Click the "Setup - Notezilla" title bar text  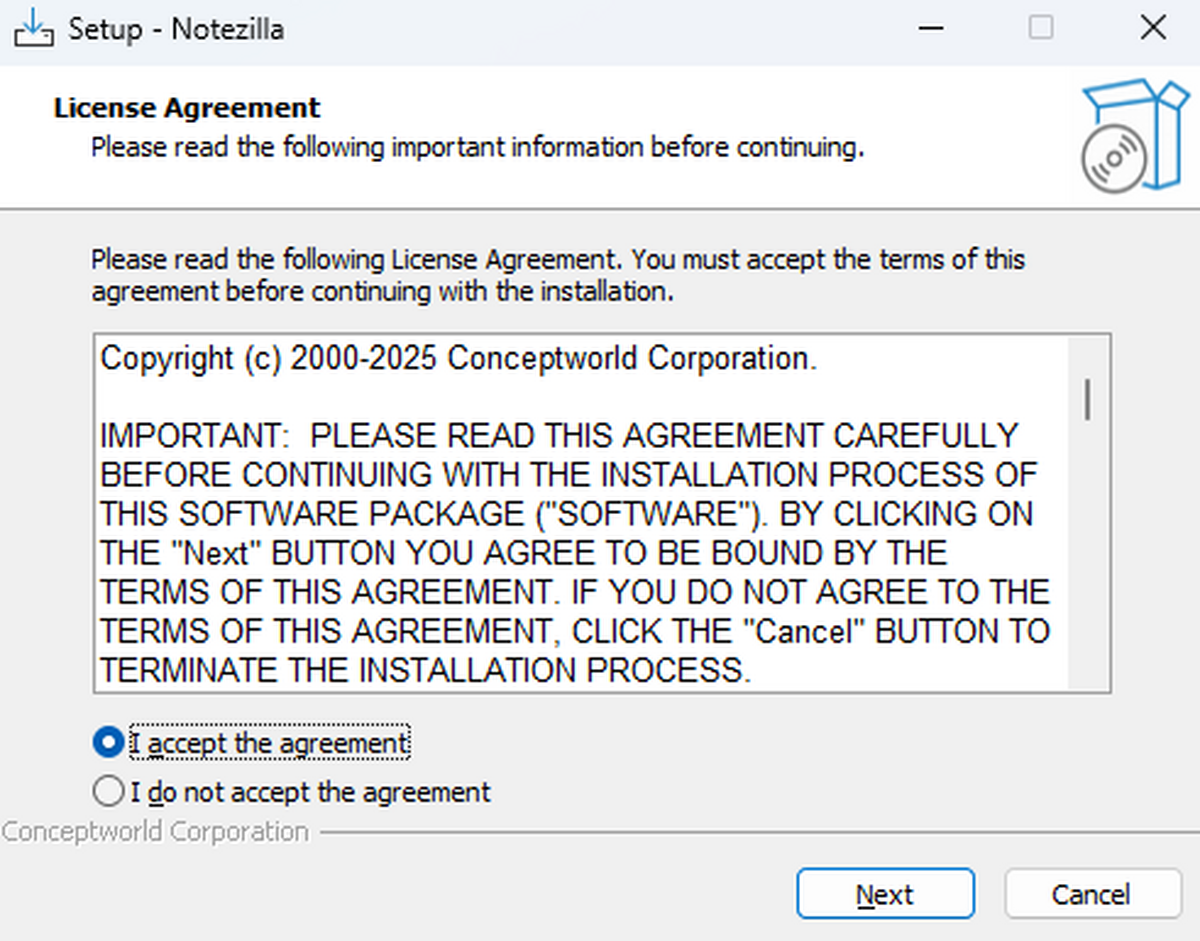click(176, 29)
